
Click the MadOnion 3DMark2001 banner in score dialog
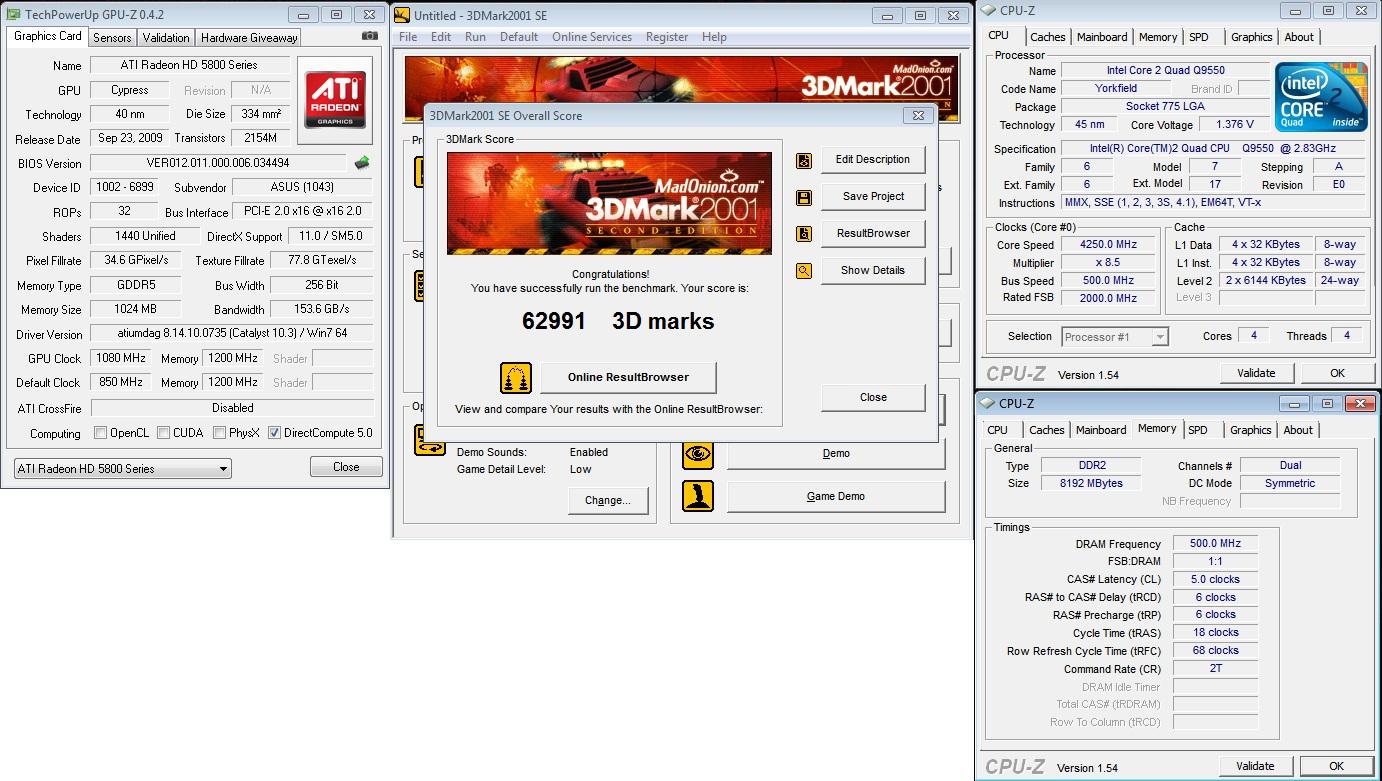[609, 204]
